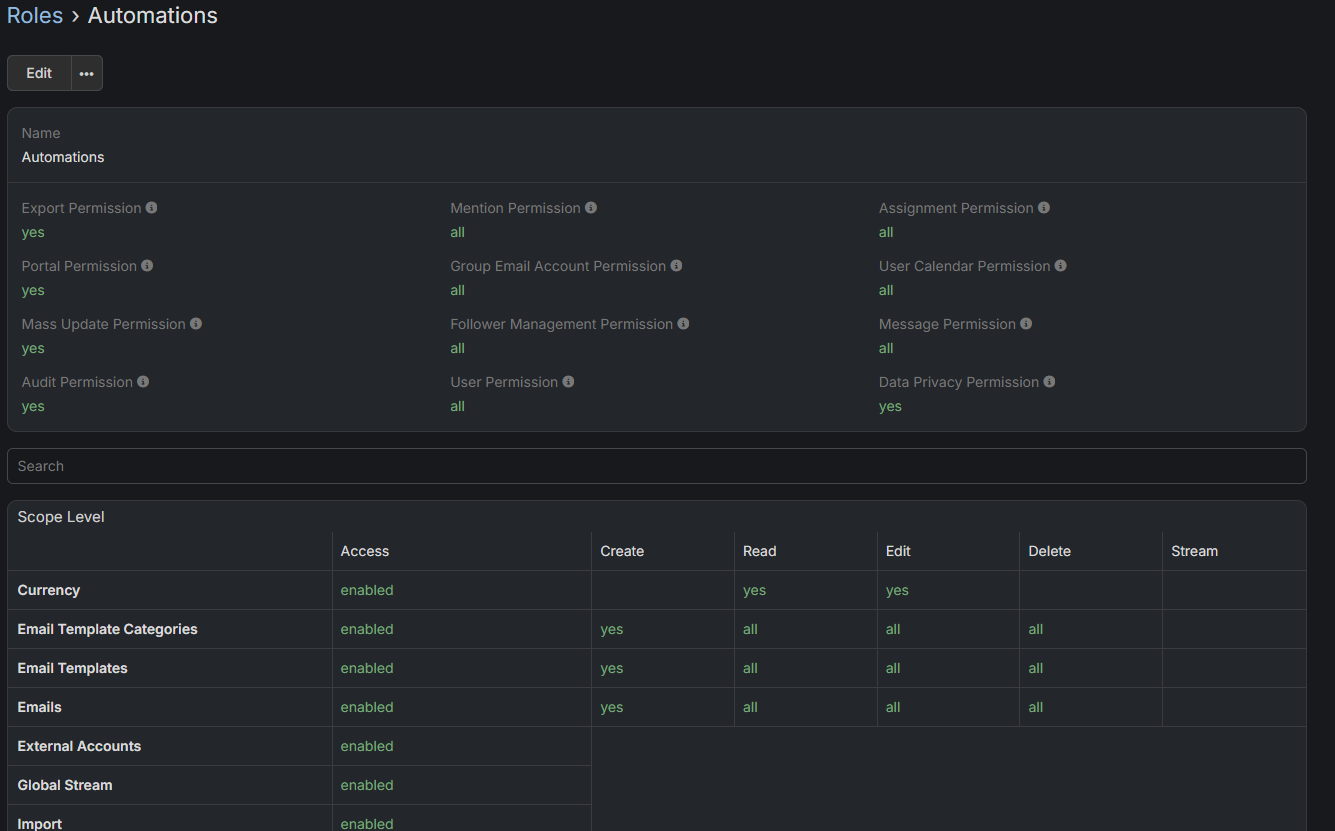Click Assignment Permission info icon
This screenshot has height=831, width=1335.
point(1044,208)
